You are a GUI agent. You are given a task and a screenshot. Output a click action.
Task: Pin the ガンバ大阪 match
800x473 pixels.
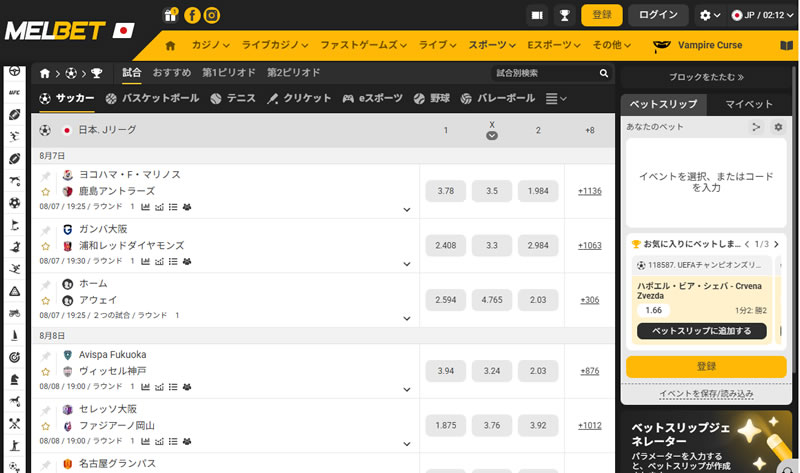45,231
